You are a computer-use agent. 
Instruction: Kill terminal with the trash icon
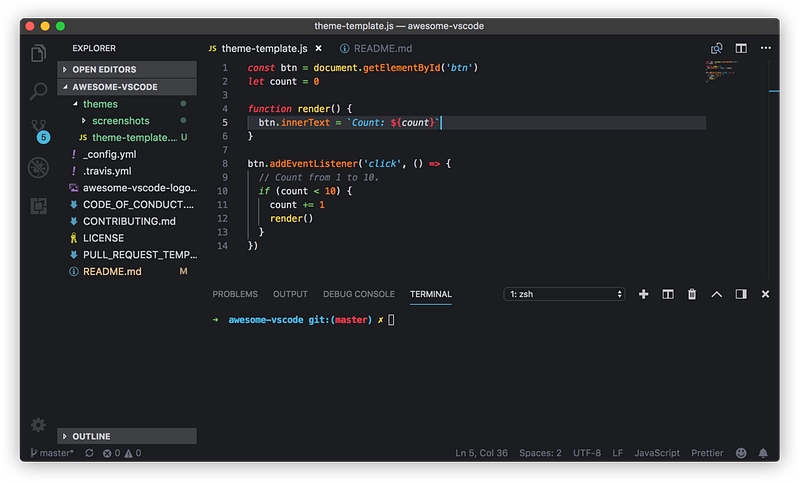click(x=692, y=294)
